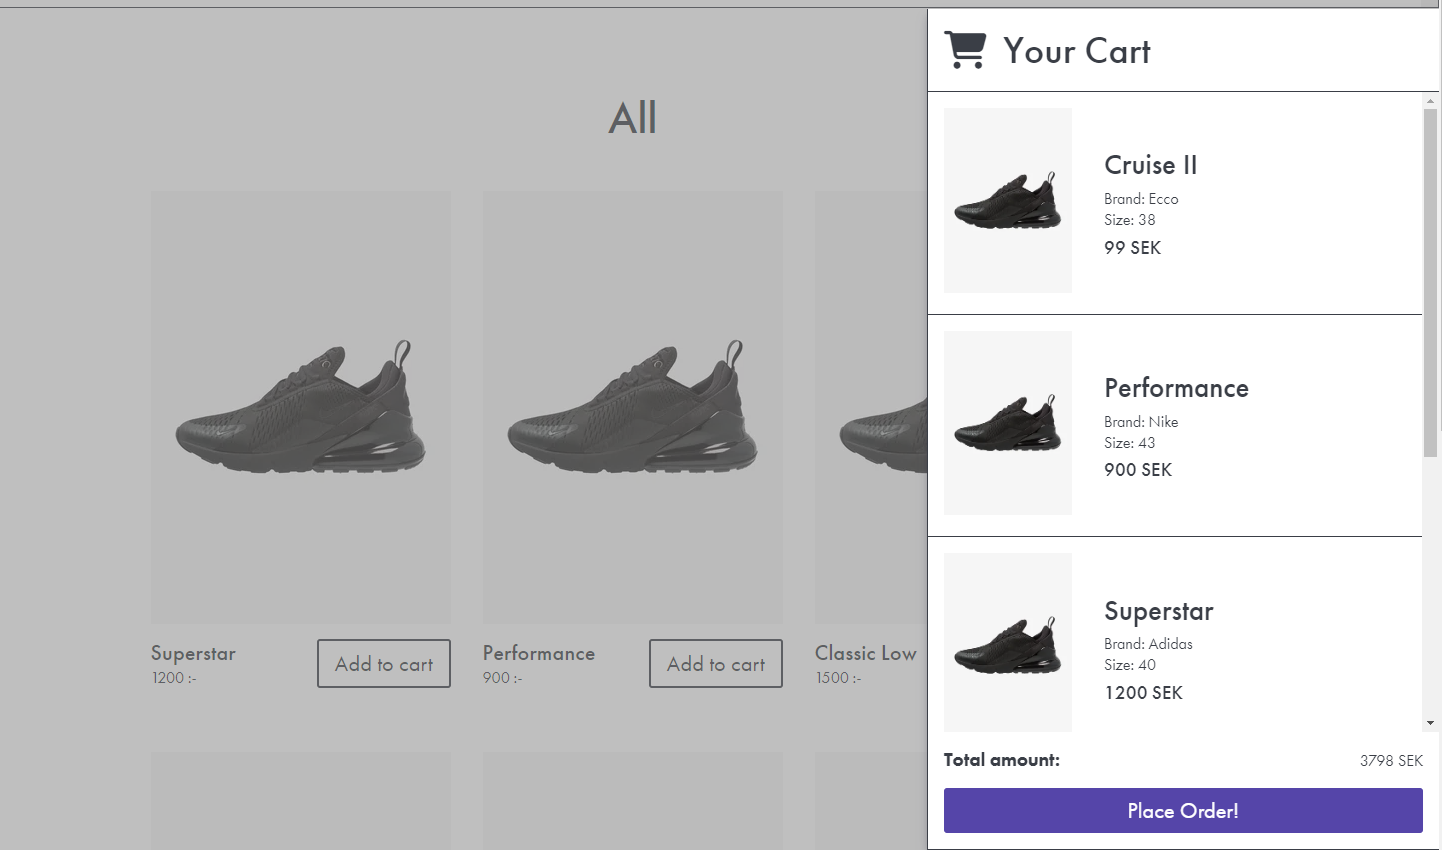Click the '3798 SEK' total value
Screen dimensions: 1442x850
pos(1391,761)
